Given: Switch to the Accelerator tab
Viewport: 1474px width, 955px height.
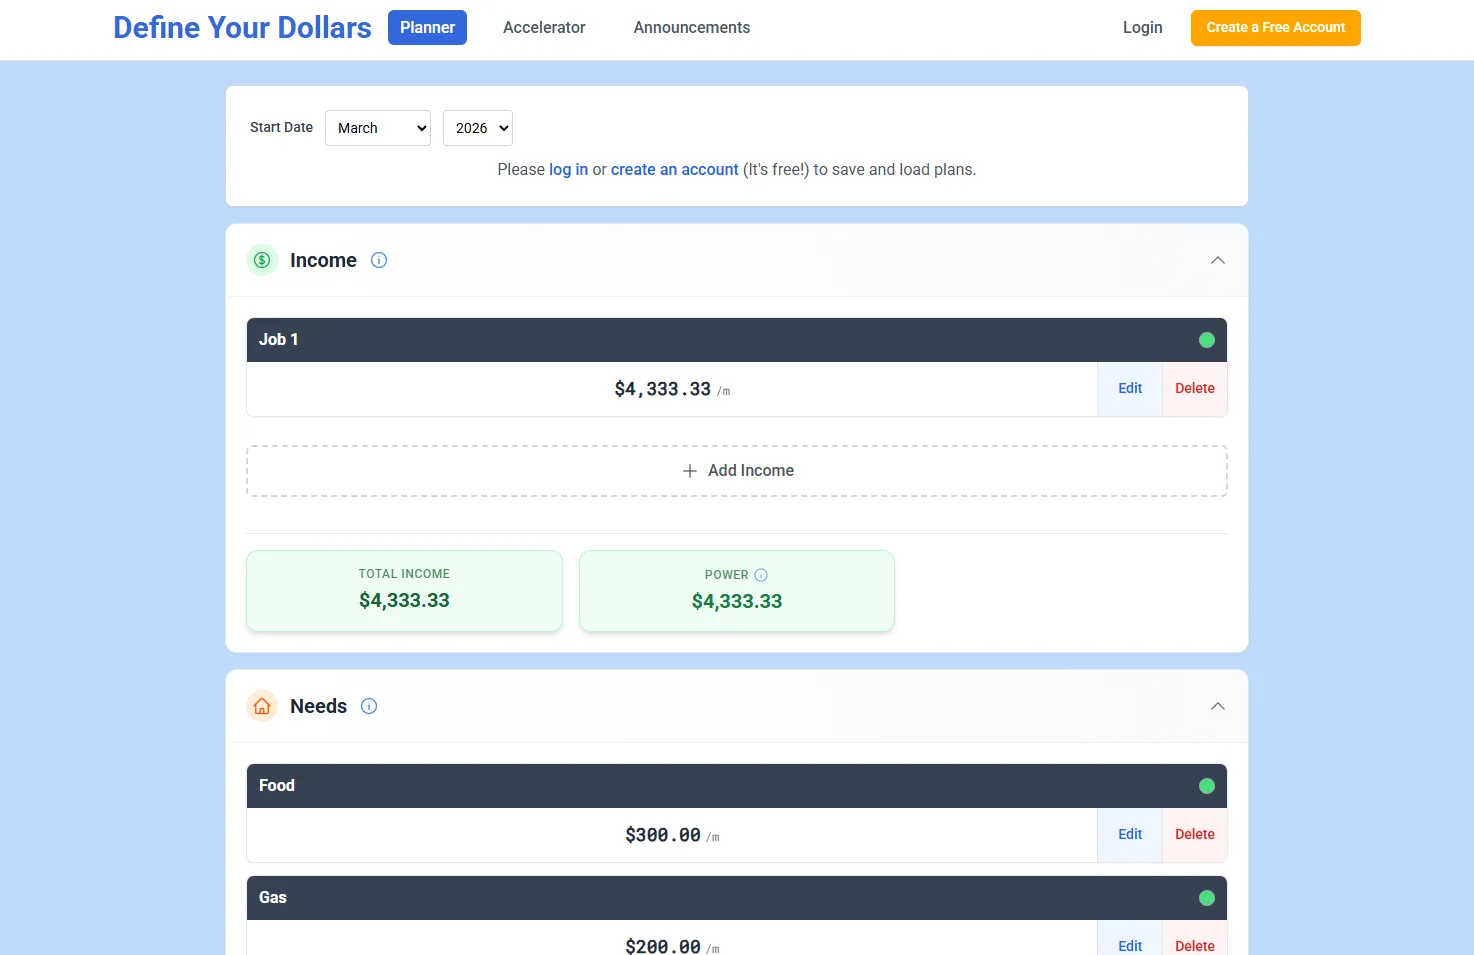Looking at the screenshot, I should coord(544,27).
